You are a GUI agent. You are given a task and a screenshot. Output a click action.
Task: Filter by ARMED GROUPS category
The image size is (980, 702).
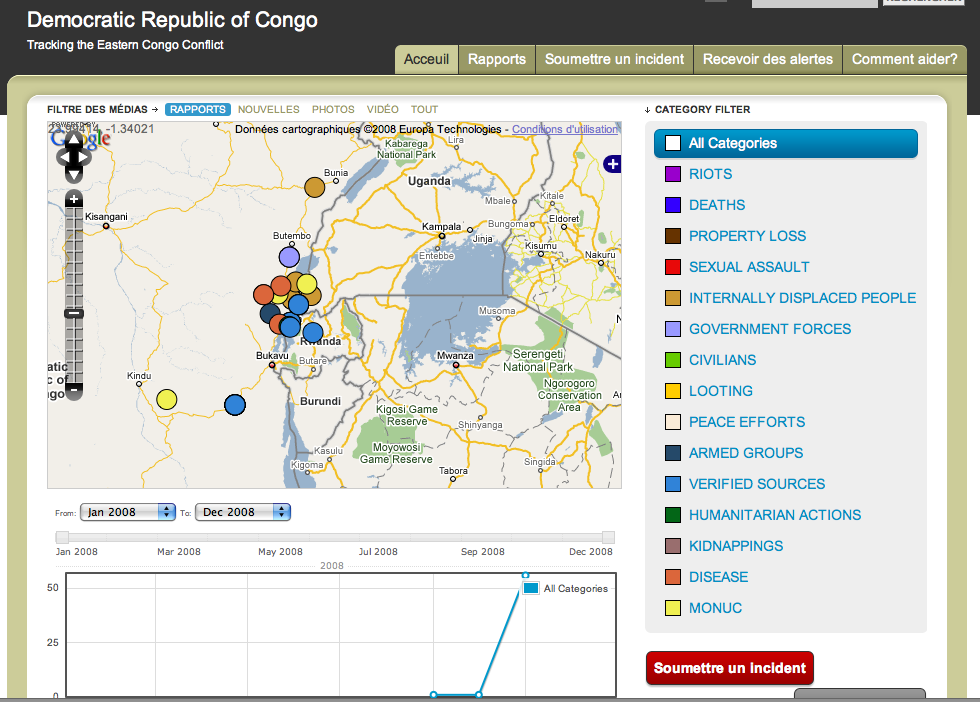point(746,453)
